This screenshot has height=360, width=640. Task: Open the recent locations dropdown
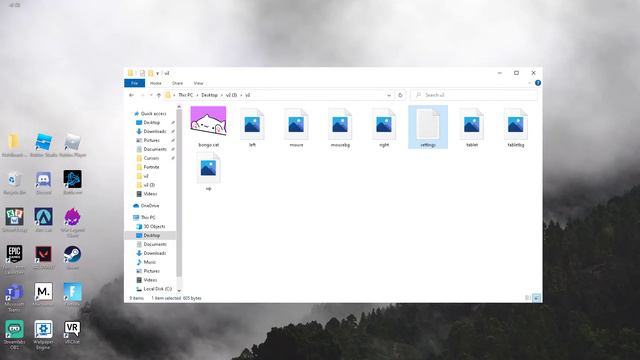[151, 95]
